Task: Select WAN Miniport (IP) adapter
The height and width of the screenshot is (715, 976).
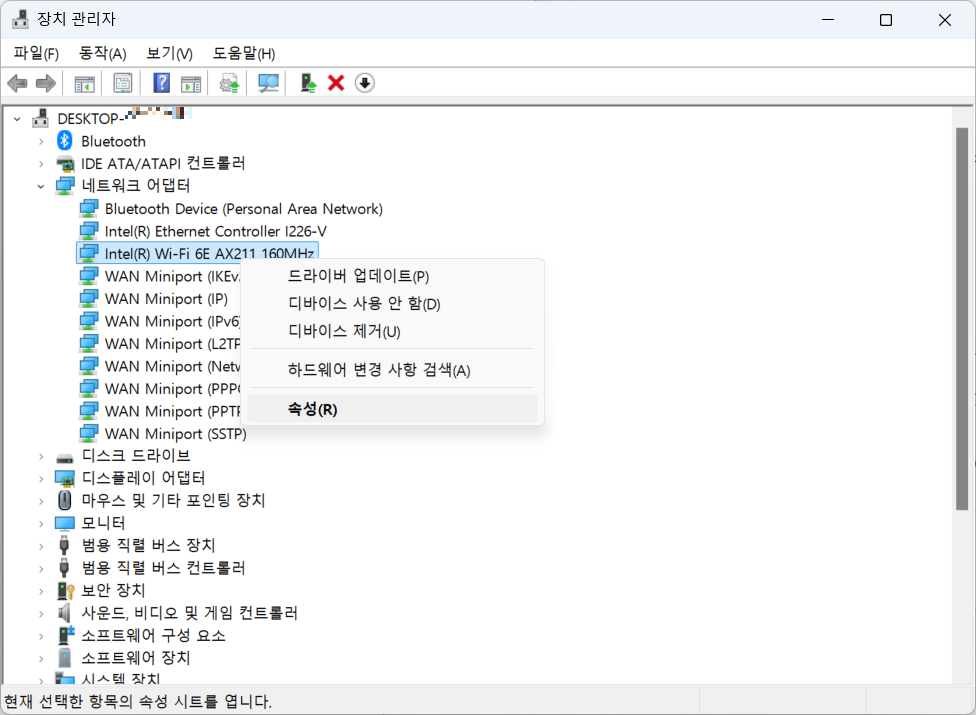Action: coord(166,299)
